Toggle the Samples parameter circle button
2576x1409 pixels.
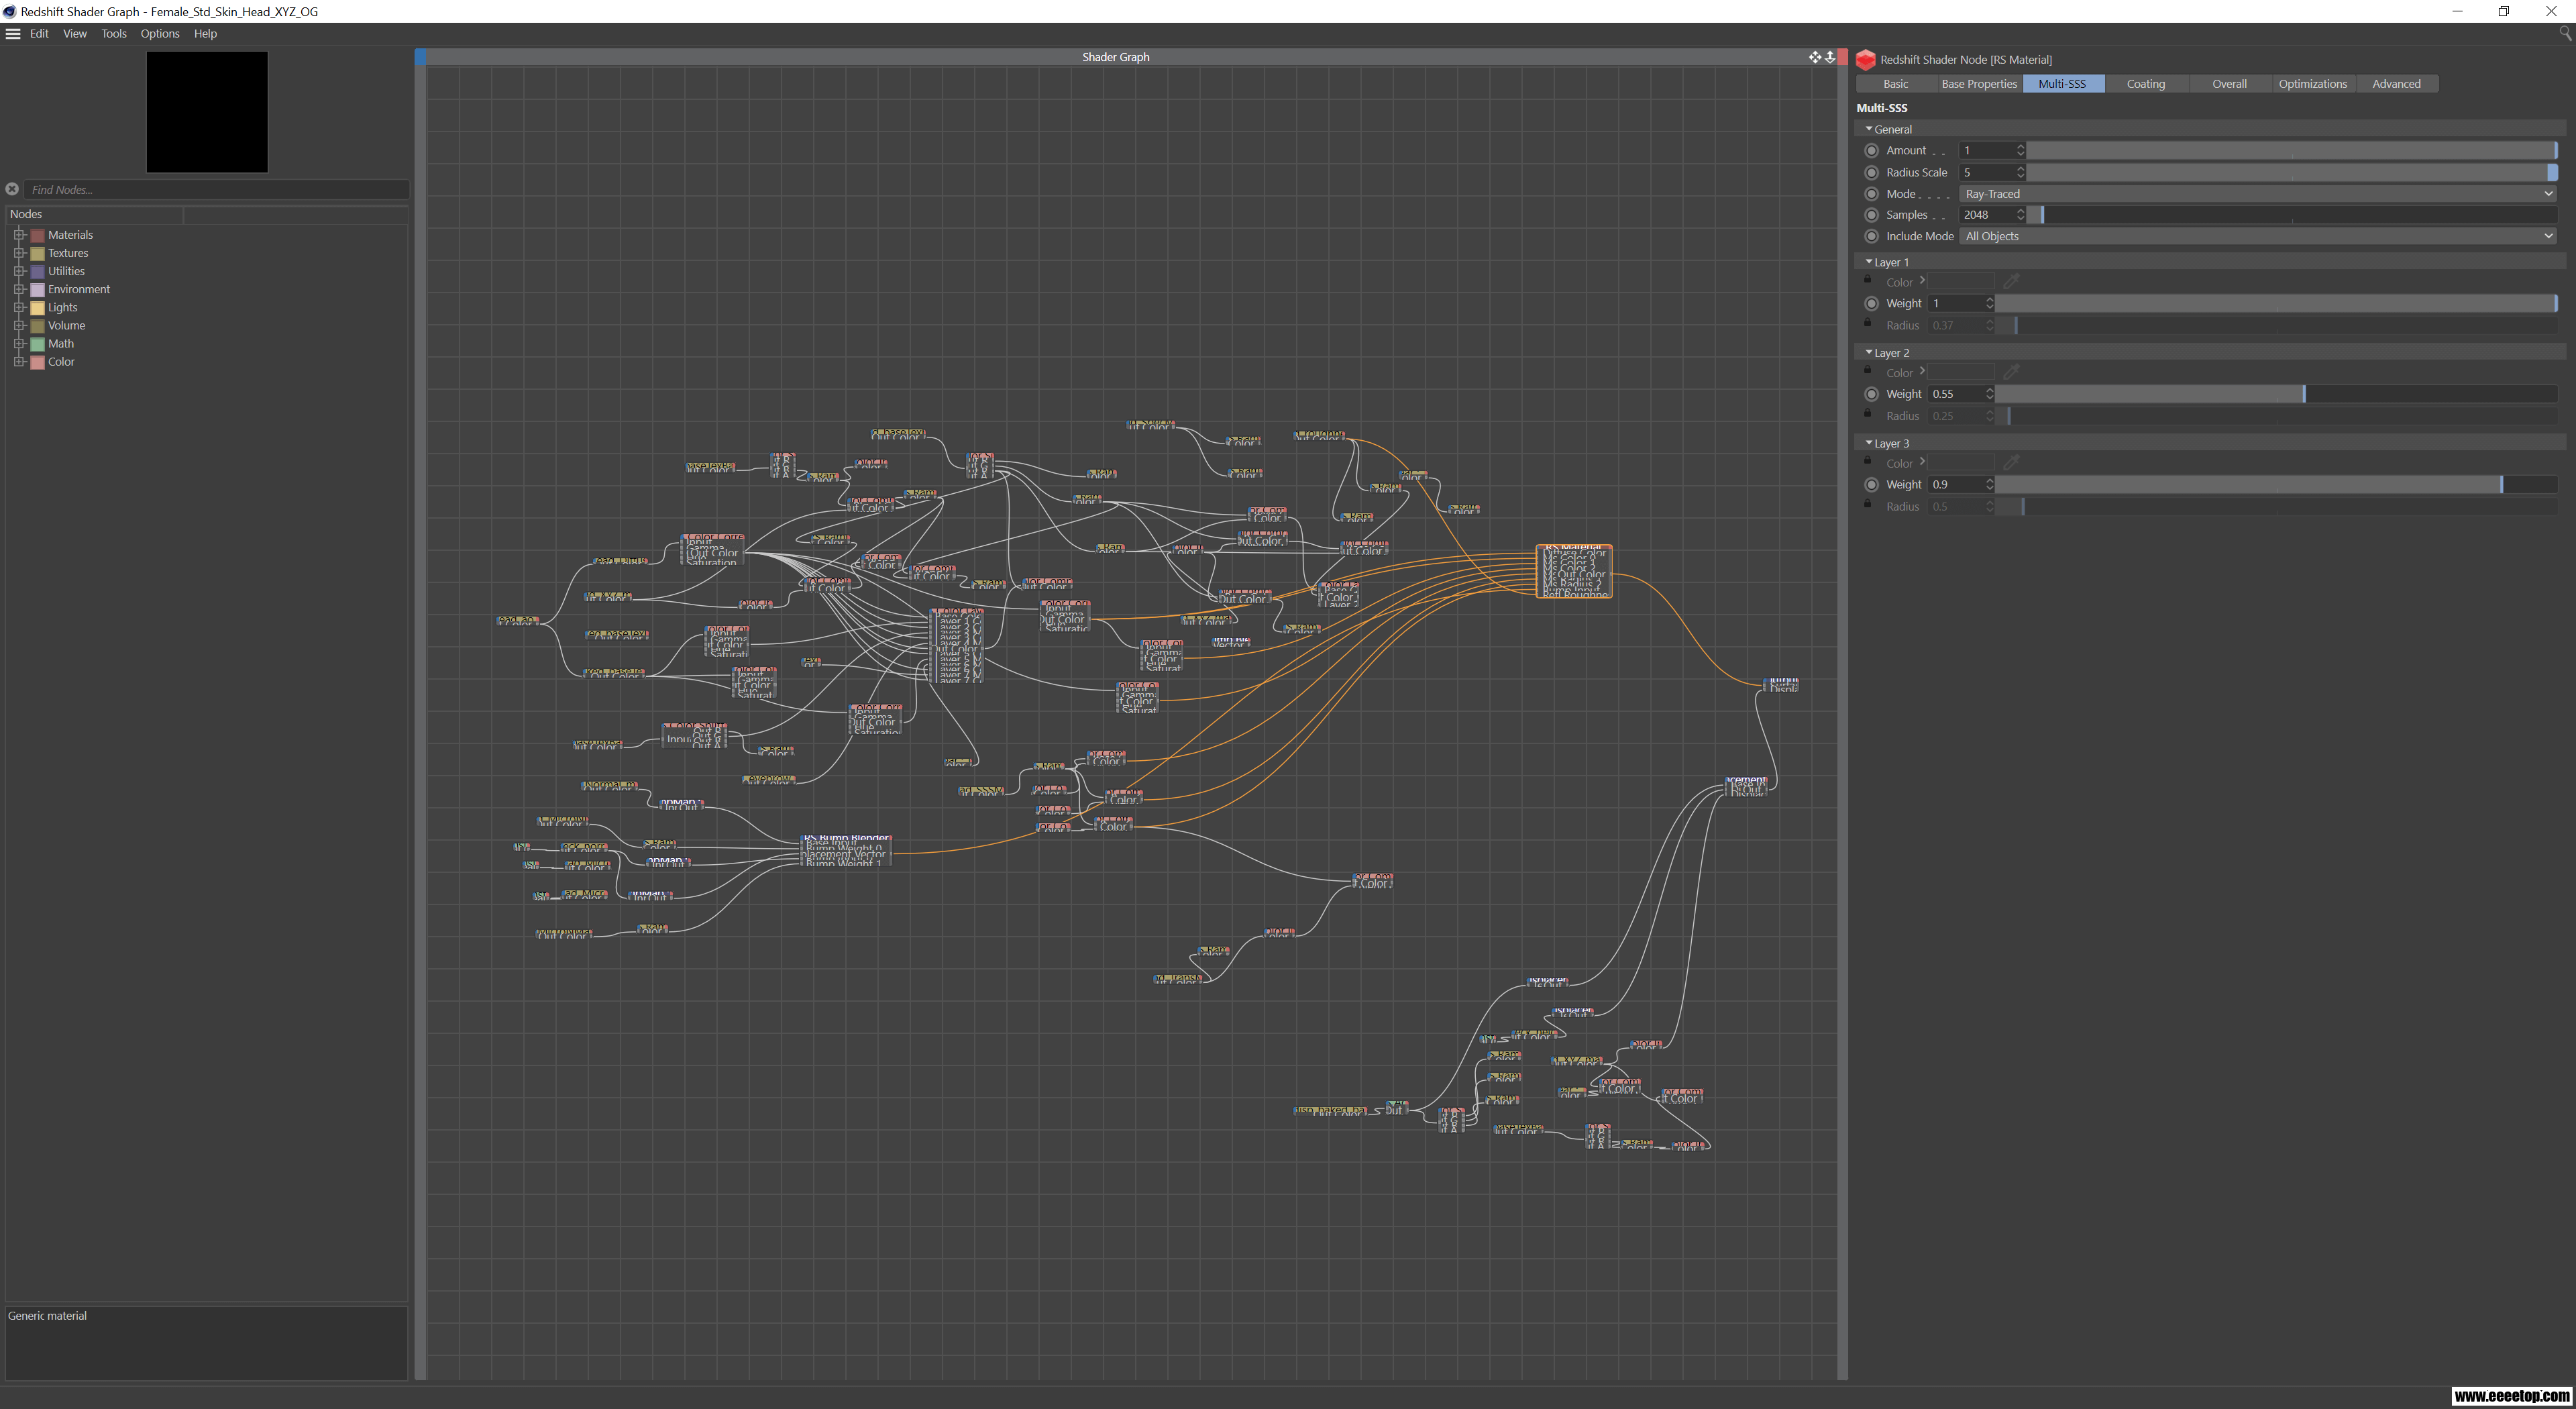tap(1872, 215)
